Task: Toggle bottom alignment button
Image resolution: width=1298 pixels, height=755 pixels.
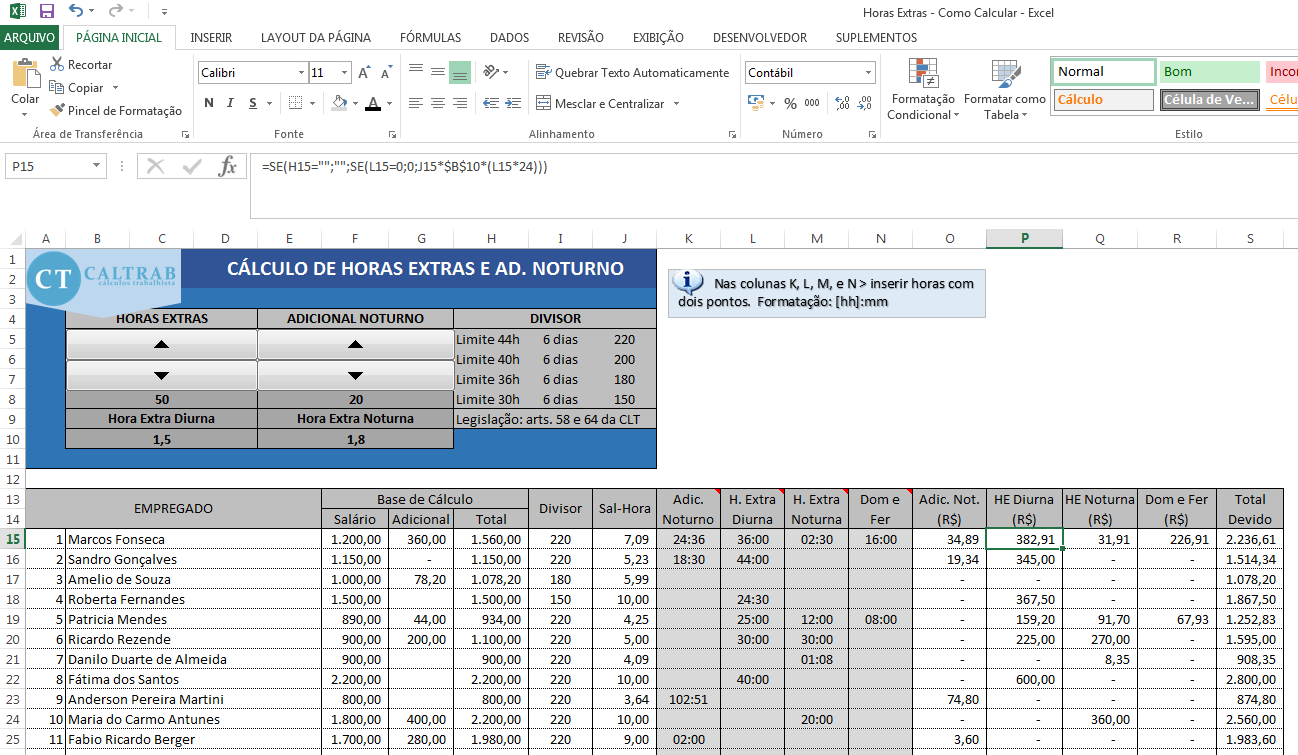Action: pos(460,72)
